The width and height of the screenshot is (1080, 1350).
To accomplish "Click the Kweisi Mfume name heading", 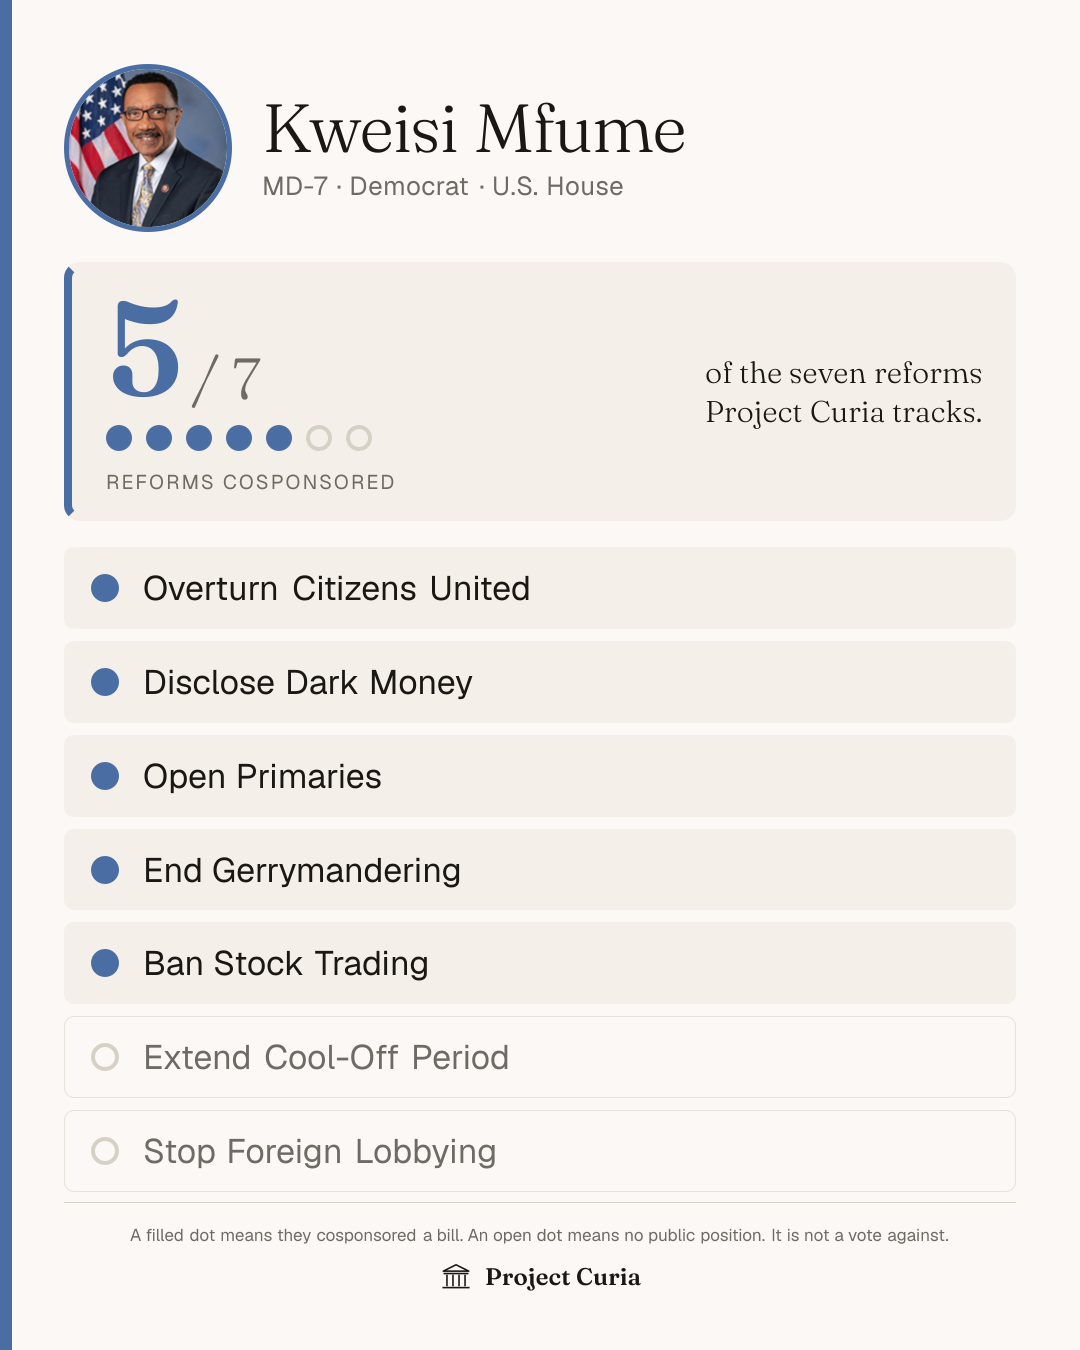I will [474, 130].
